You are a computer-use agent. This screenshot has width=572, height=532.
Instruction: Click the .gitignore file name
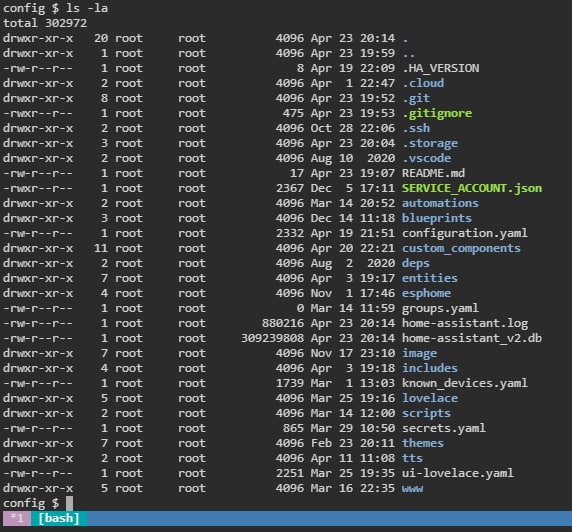(437, 113)
